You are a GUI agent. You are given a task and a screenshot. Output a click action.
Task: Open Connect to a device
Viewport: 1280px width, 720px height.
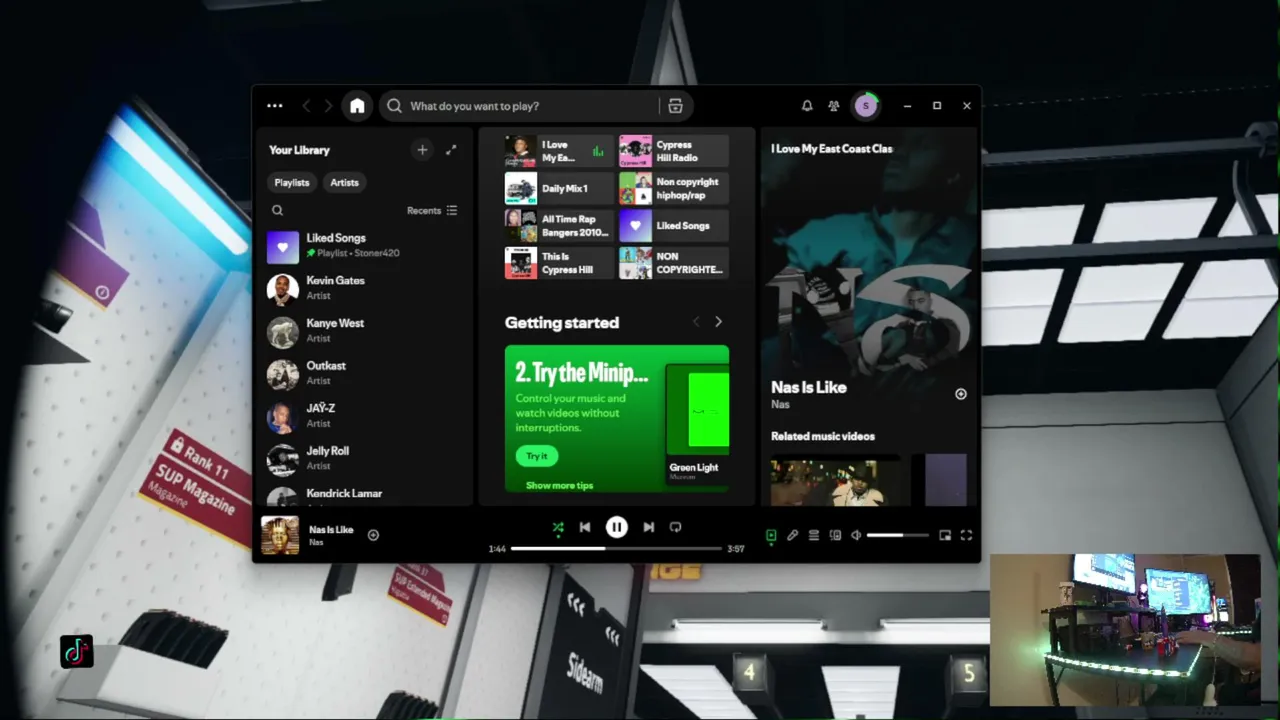pos(835,536)
